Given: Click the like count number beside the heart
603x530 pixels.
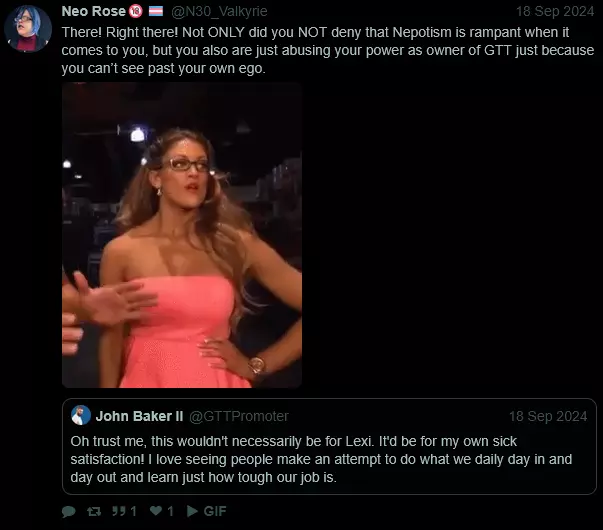Looking at the screenshot, I should (x=171, y=511).
